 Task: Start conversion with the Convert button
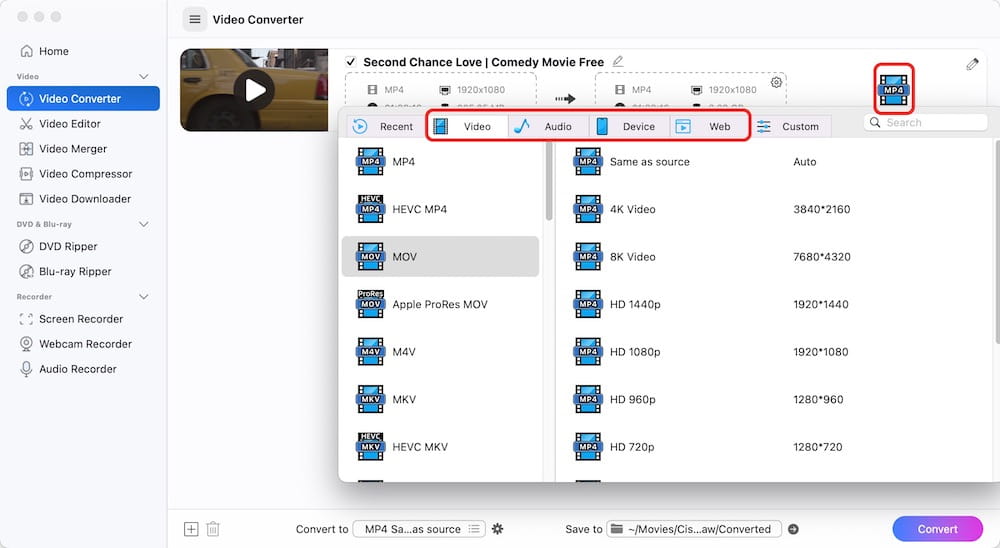(938, 529)
